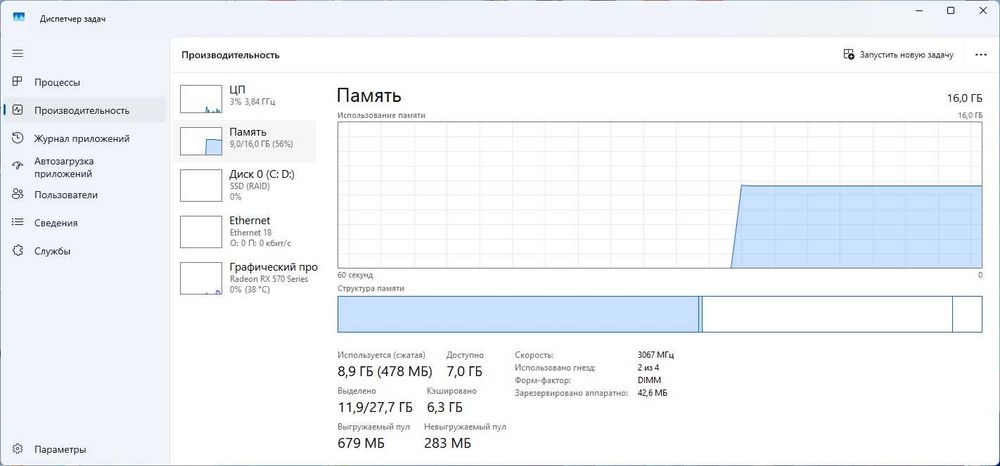This screenshot has width=1000, height=466.
Task: Click the Использование памяти label
Action: click(381, 115)
